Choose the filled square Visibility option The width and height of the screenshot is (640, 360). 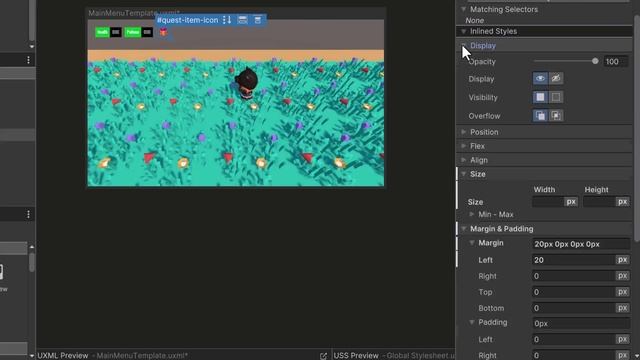pos(540,97)
